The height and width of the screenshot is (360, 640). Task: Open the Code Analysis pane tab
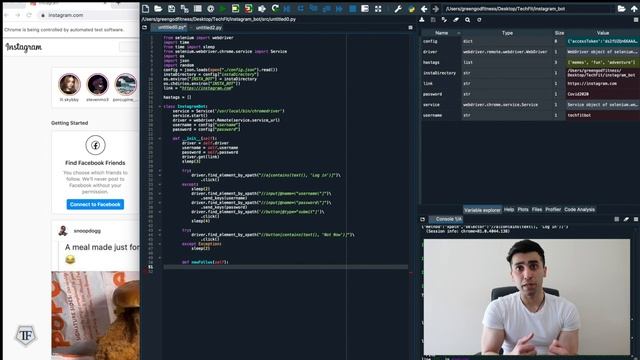[x=580, y=209]
